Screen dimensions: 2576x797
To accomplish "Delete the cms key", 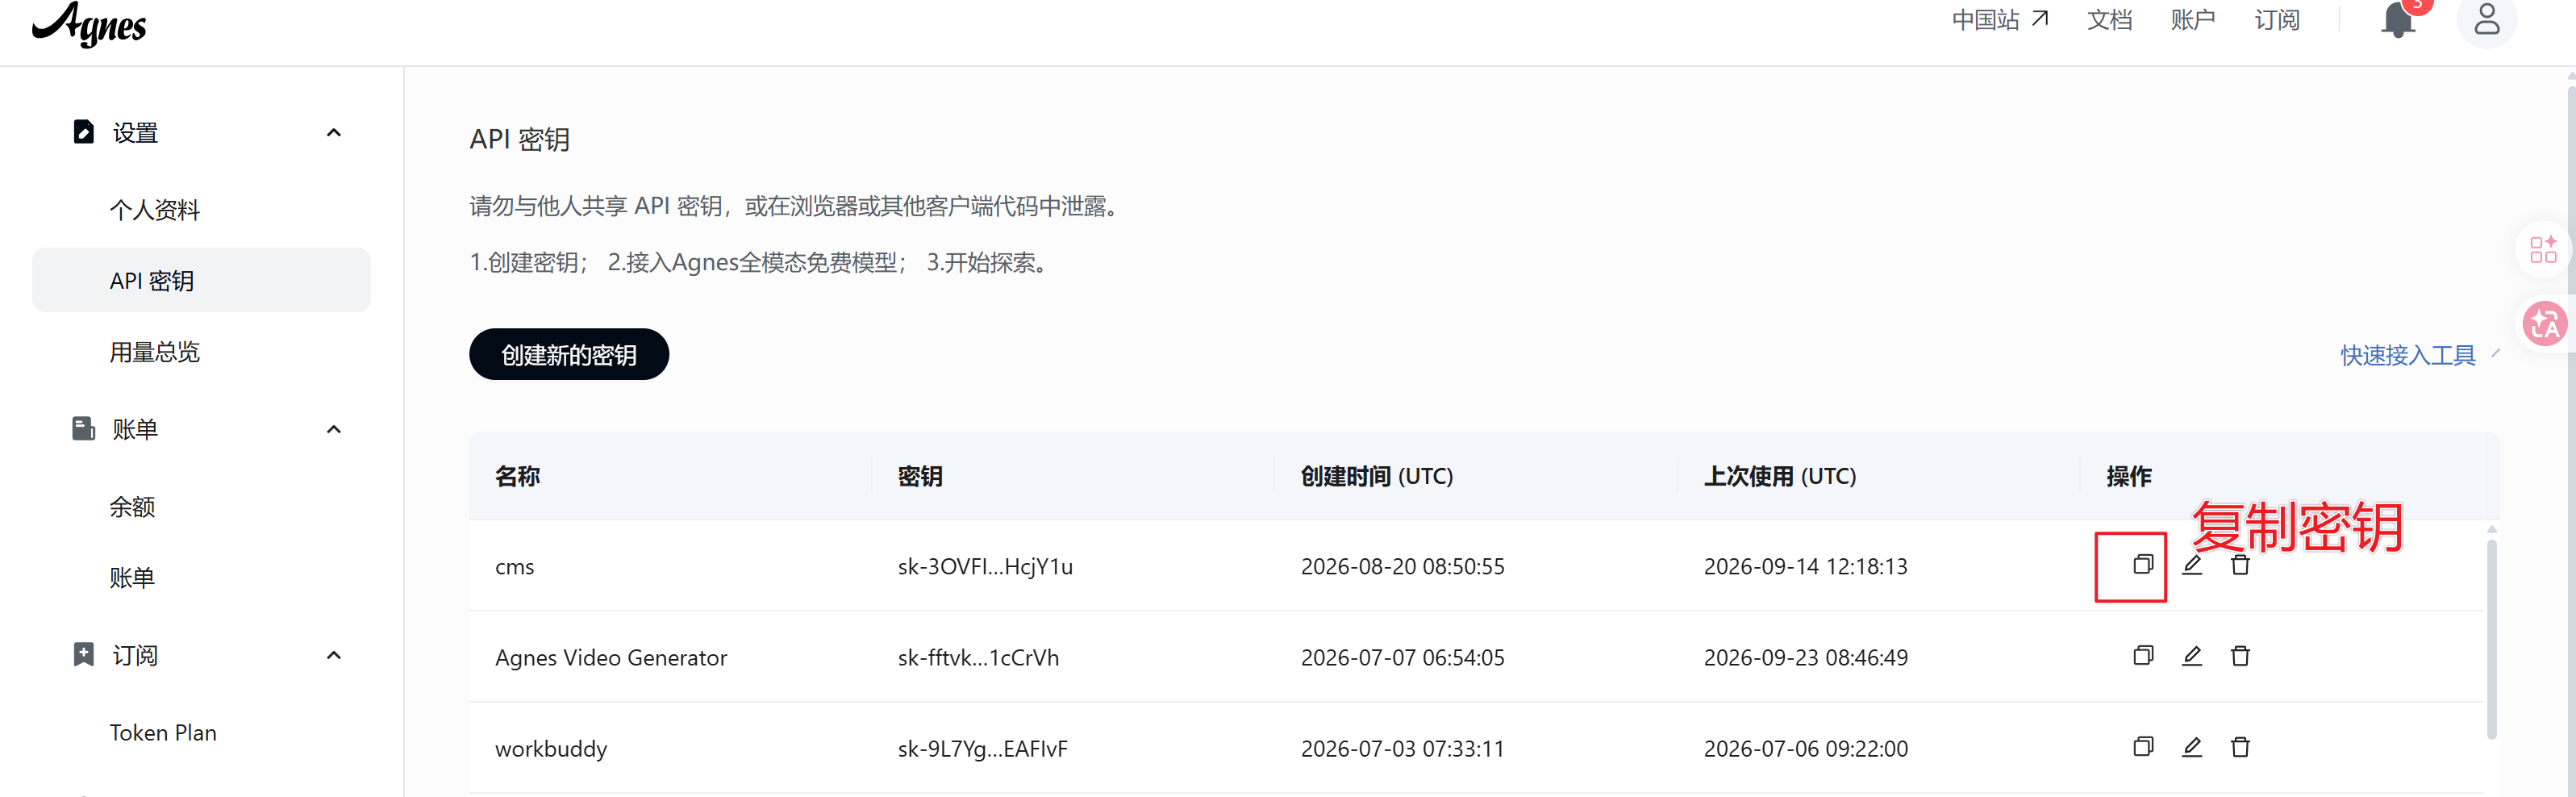I will (2240, 565).
